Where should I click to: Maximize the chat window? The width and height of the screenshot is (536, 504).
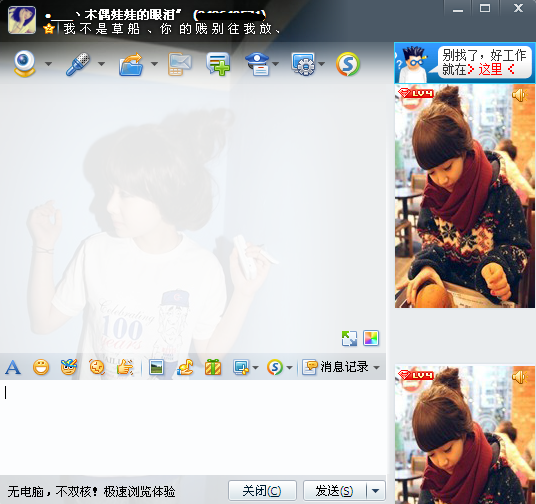[x=485, y=8]
